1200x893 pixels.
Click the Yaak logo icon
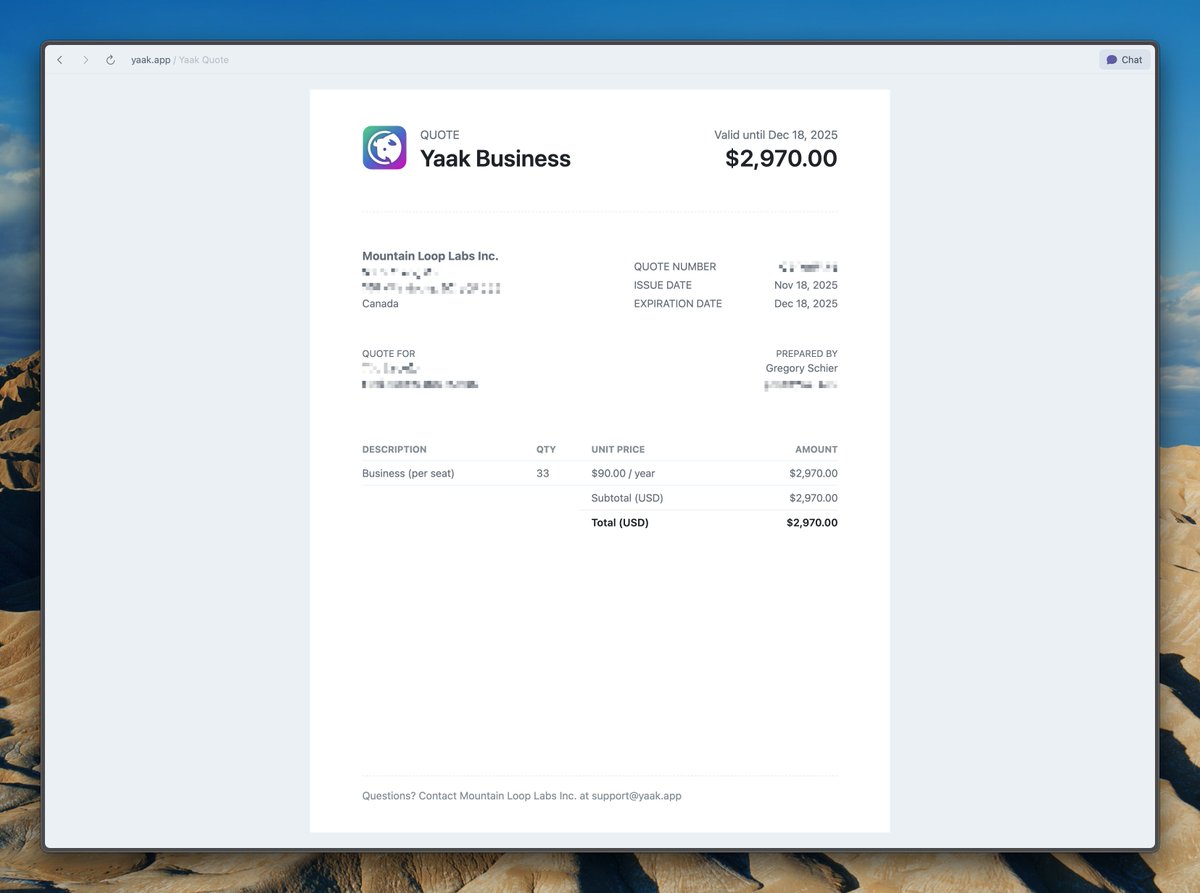click(x=384, y=147)
